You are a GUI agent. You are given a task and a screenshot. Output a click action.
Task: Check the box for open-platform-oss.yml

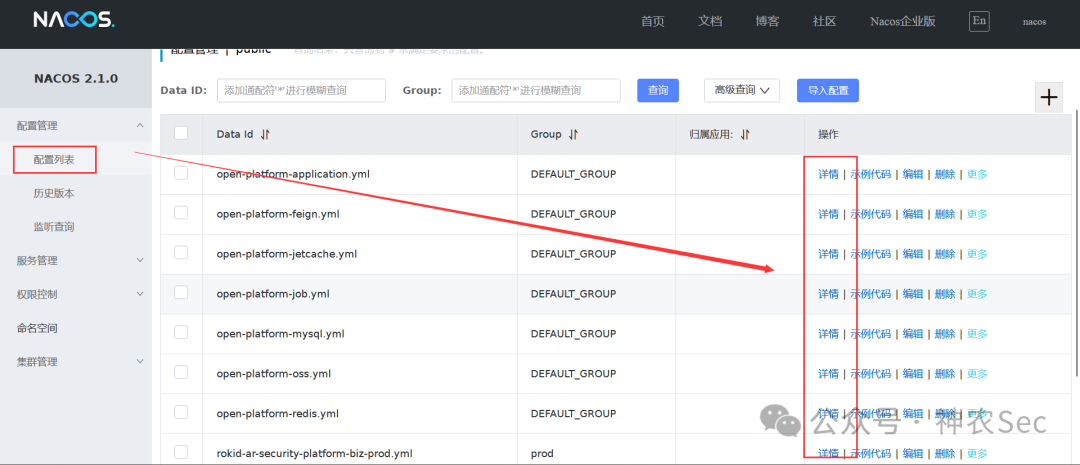point(181,372)
